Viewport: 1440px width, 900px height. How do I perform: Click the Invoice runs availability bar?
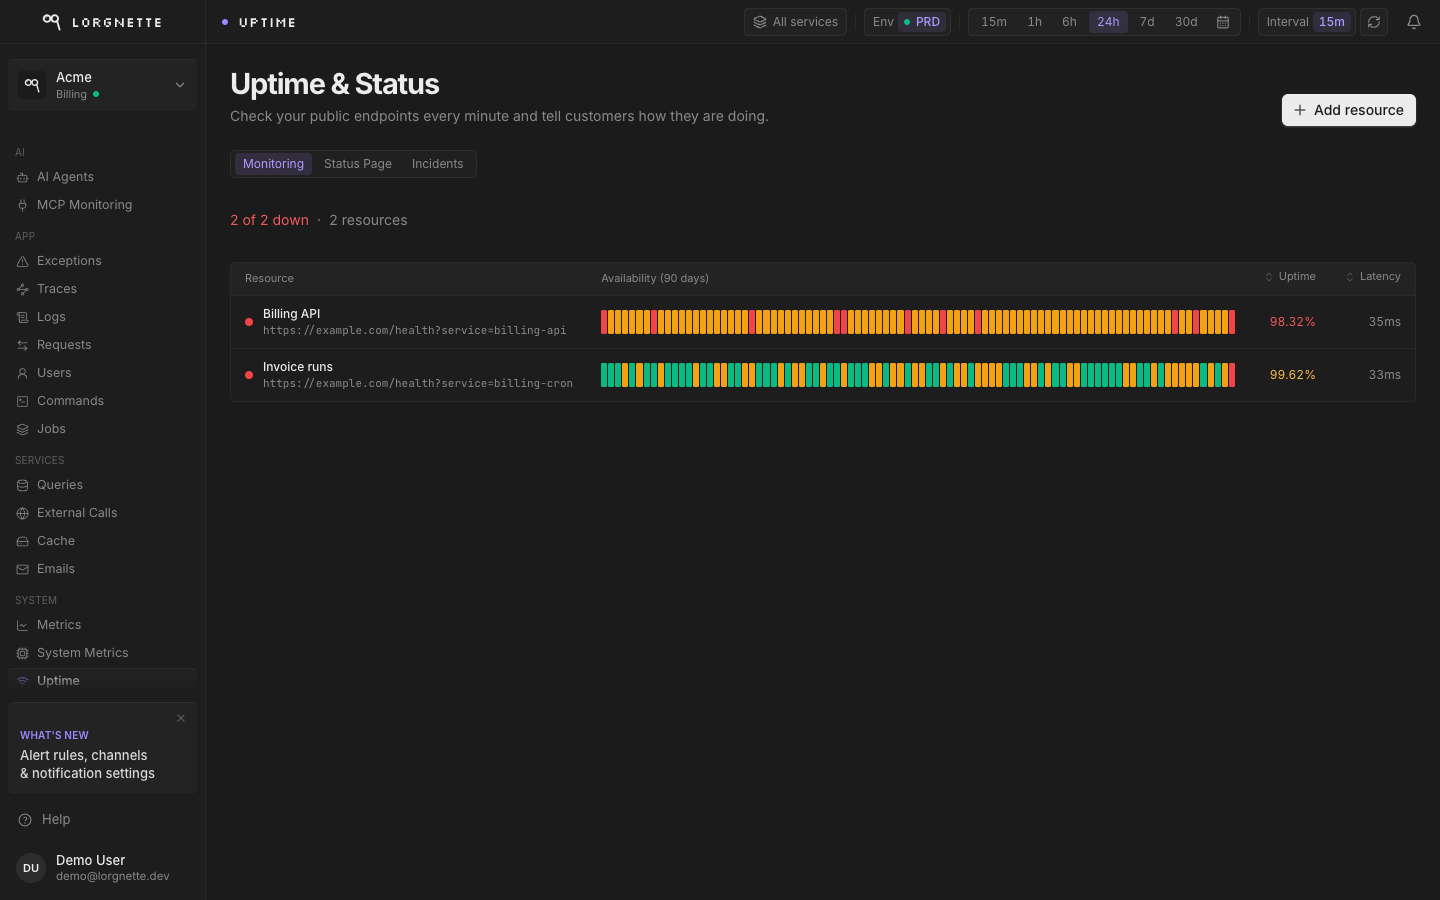click(x=918, y=375)
